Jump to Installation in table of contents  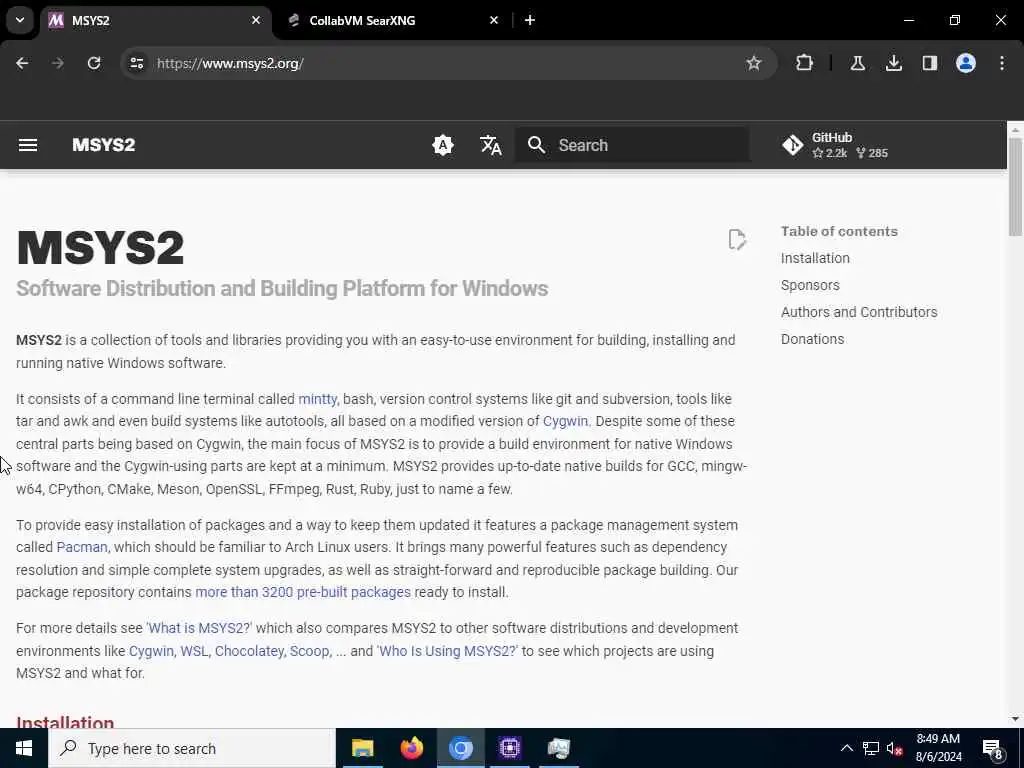815,258
